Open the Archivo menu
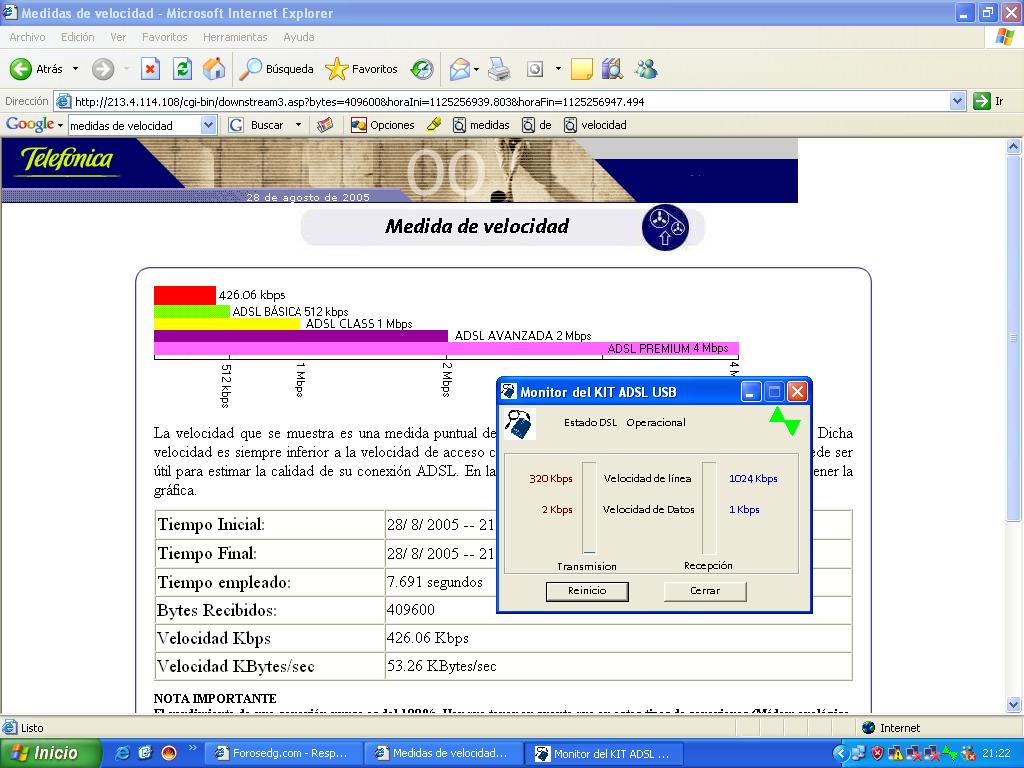 [x=27, y=37]
